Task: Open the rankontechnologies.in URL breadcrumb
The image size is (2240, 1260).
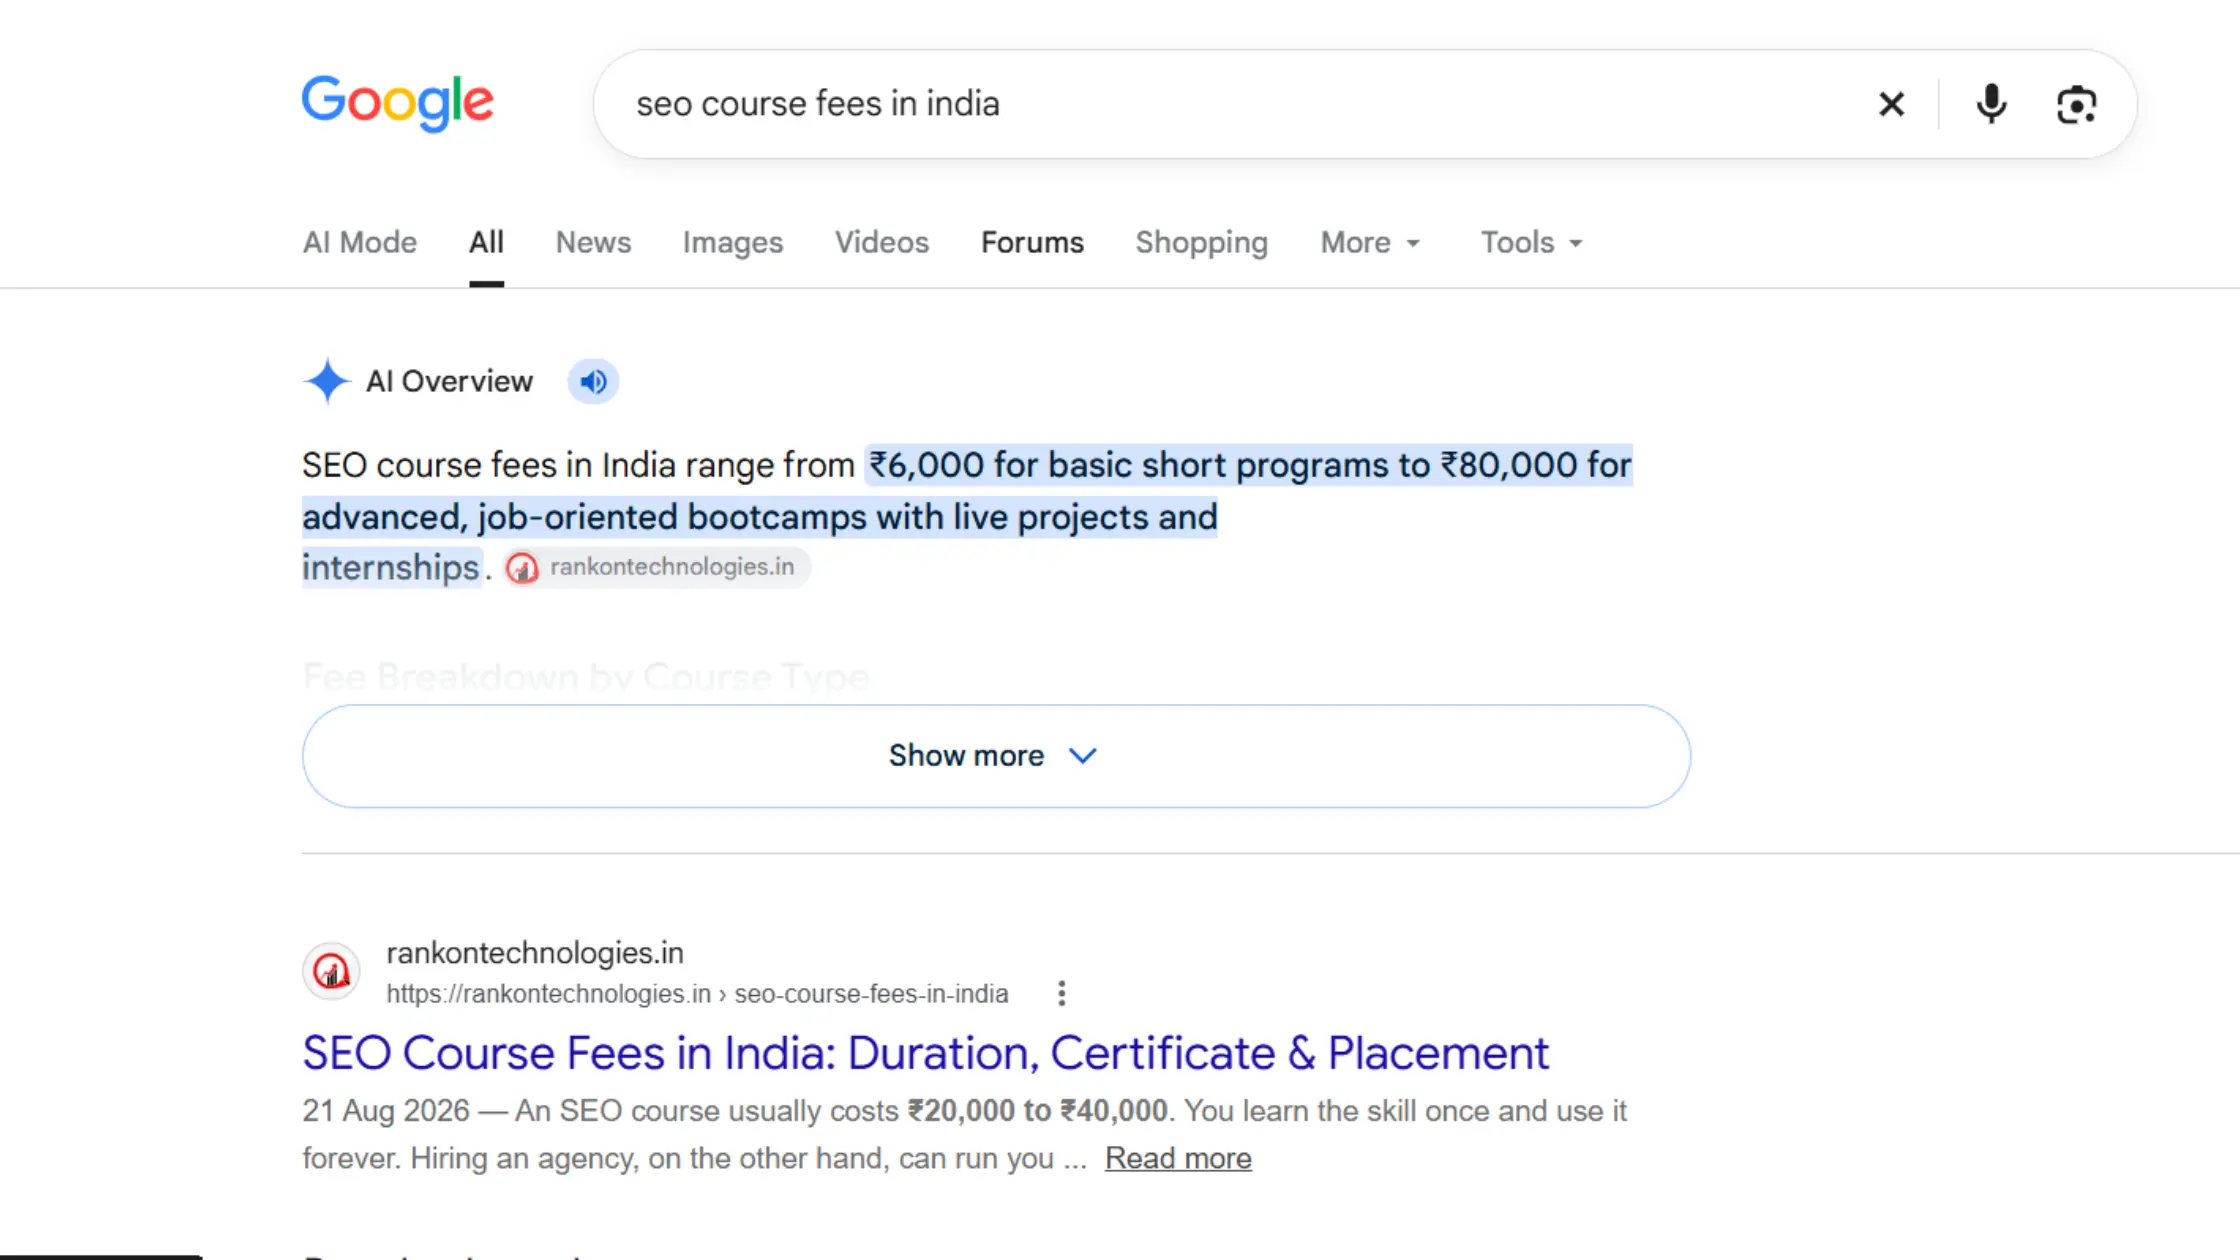Action: point(697,993)
